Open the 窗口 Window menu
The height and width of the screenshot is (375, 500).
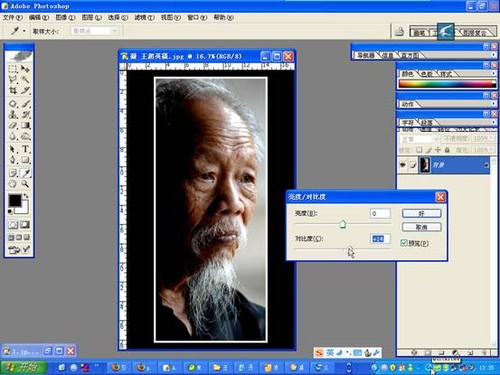point(197,17)
